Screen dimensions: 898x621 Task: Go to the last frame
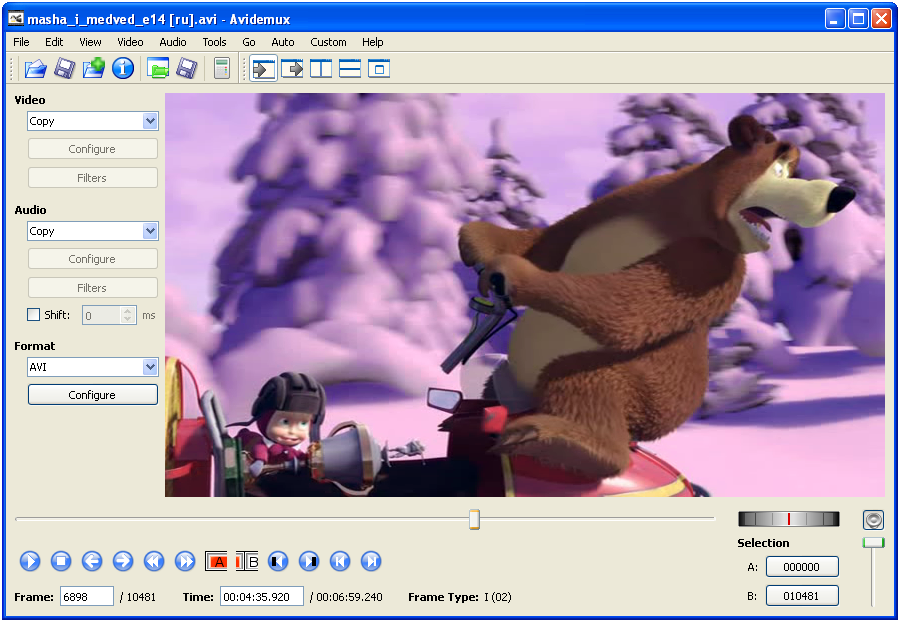(x=371, y=561)
